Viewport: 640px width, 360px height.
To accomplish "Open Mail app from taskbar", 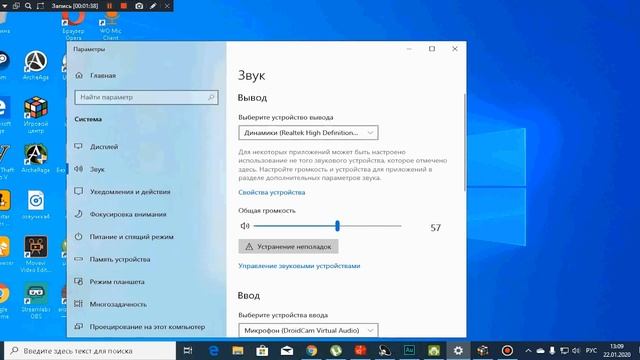I will [x=287, y=351].
